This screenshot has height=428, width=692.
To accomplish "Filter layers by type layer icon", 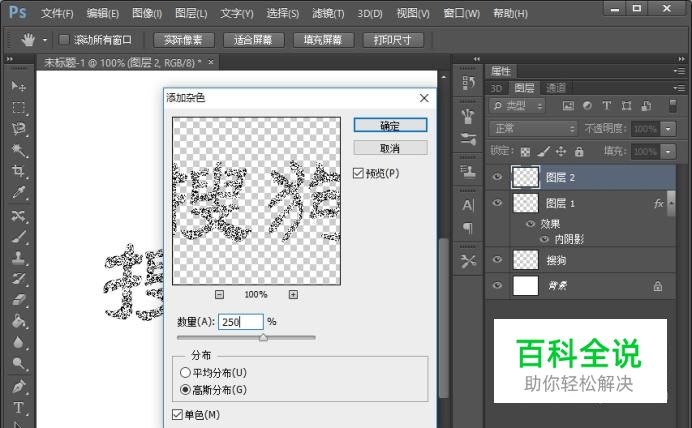I will pos(607,106).
